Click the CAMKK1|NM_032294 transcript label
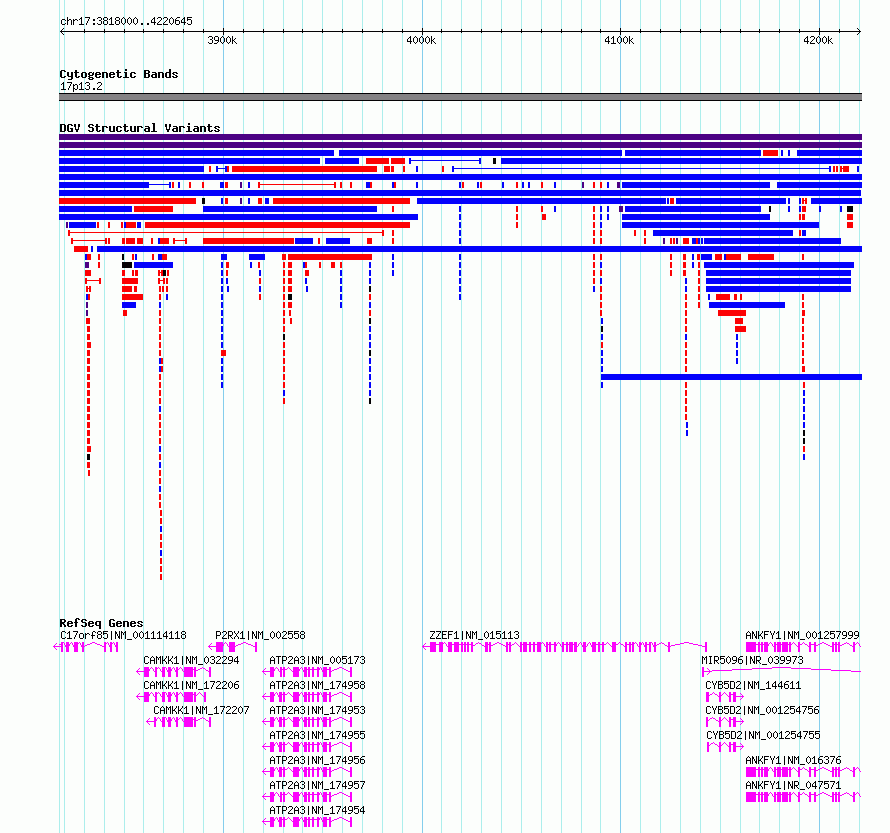Screen dimensions: 890x833 pos(191,660)
